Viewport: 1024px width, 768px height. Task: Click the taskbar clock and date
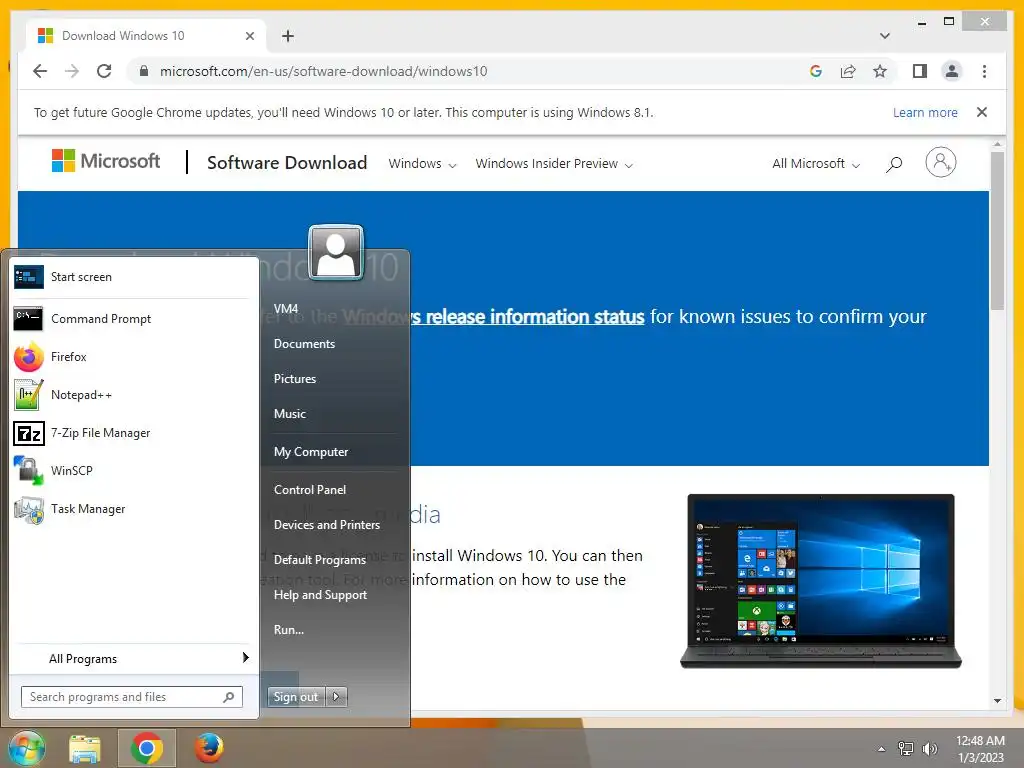(x=980, y=749)
